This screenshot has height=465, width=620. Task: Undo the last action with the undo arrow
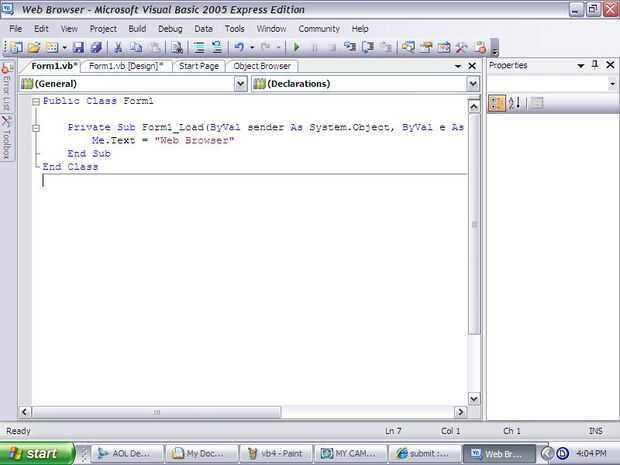tap(239, 47)
